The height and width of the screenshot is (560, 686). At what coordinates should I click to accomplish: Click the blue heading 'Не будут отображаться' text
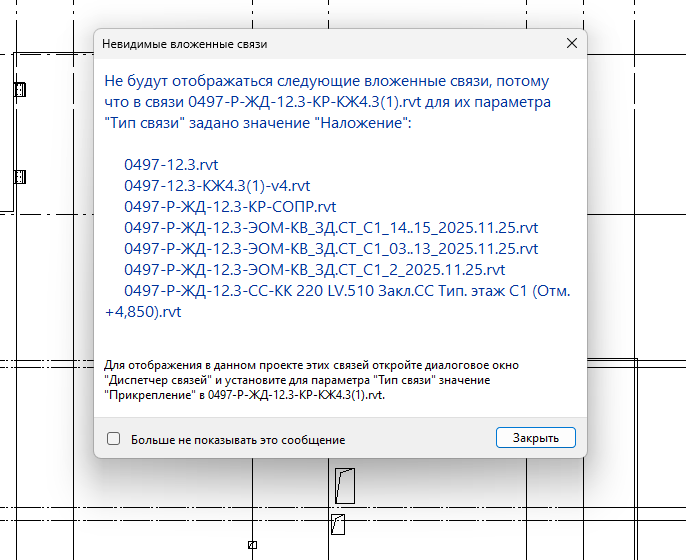(x=327, y=102)
